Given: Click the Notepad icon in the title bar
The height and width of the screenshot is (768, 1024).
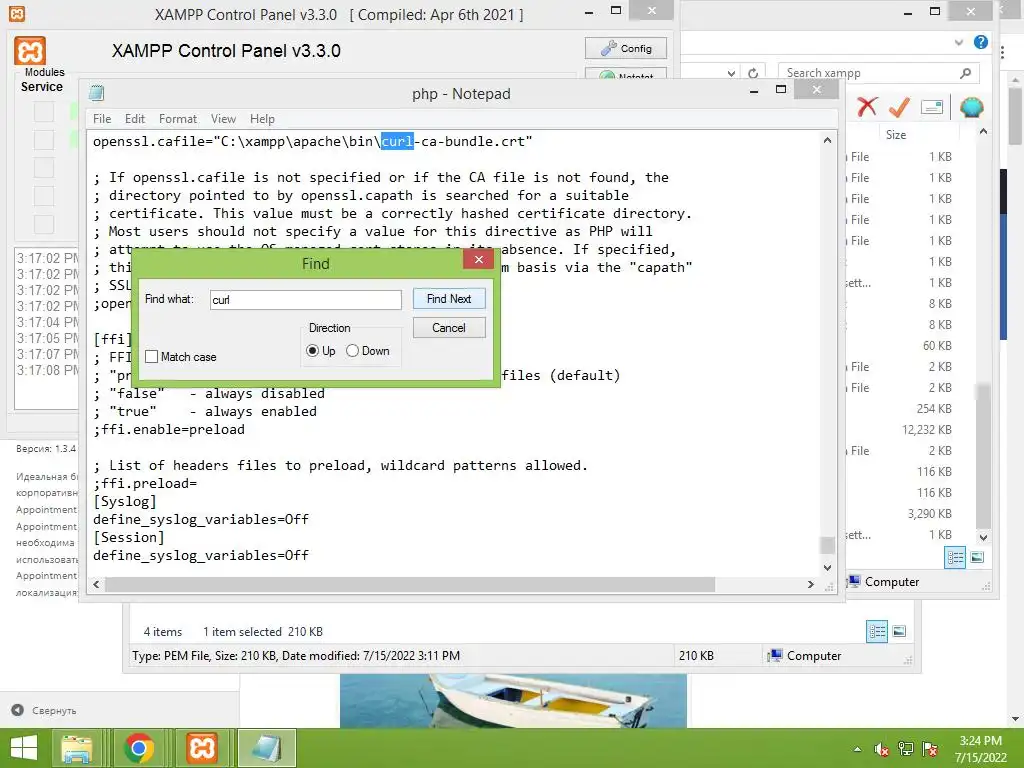Looking at the screenshot, I should [x=97, y=93].
